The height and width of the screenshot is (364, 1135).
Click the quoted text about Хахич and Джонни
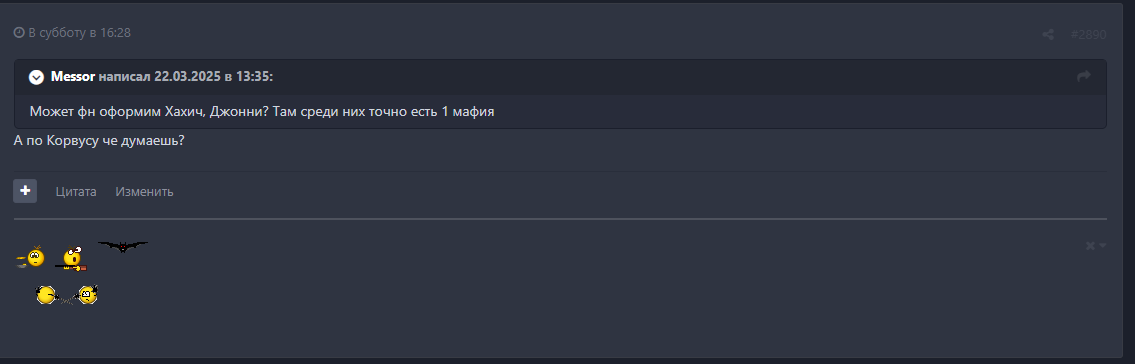pyautogui.click(x=262, y=112)
